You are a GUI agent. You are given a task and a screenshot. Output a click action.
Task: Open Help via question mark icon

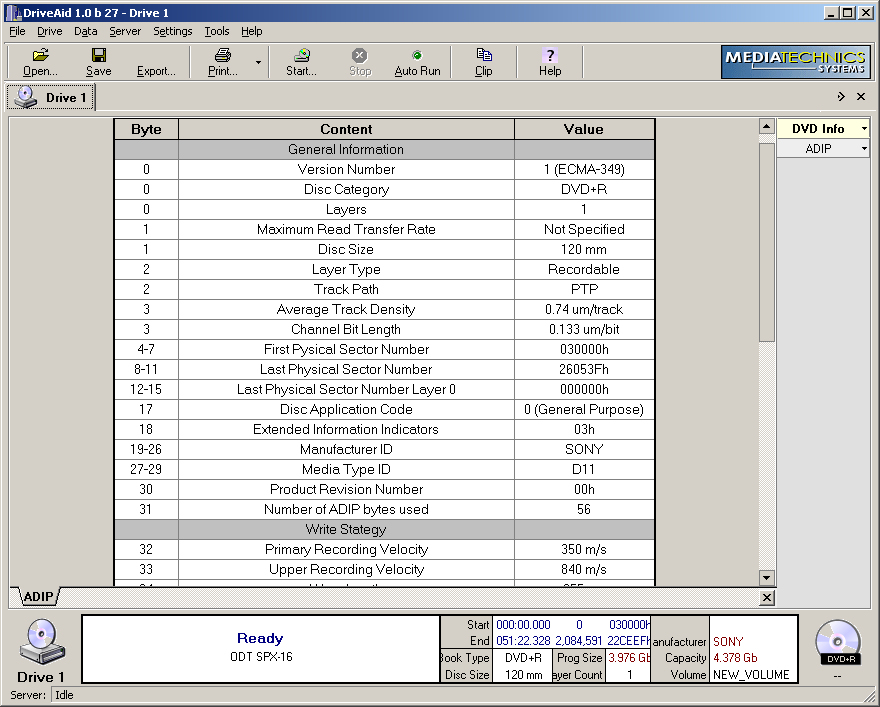point(550,56)
